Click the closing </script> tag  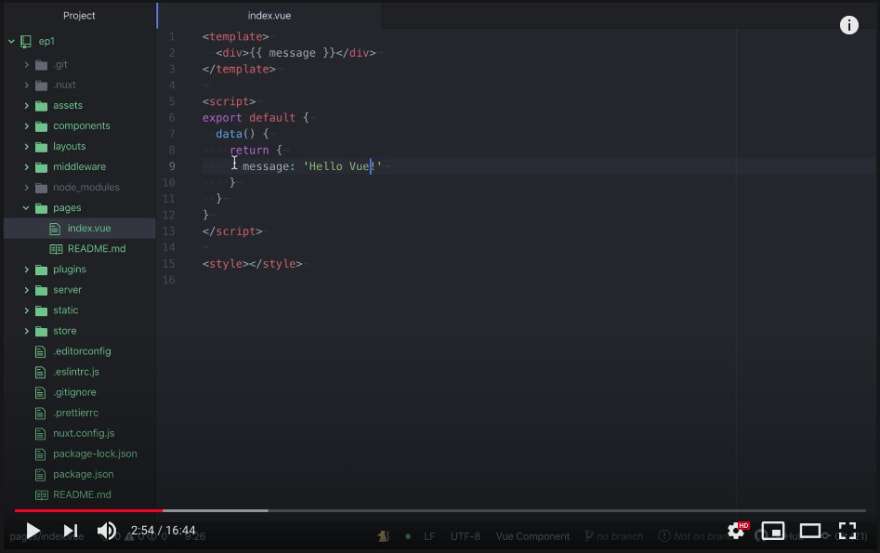[x=232, y=231]
